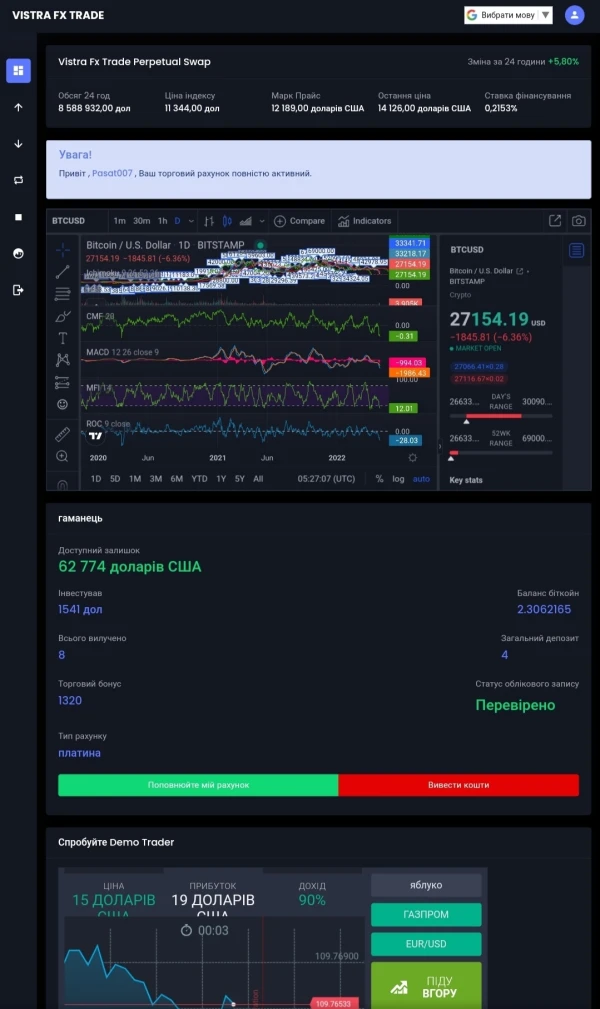This screenshot has height=1009, width=600.
Task: Open the user profile avatar icon
Action: (x=574, y=15)
